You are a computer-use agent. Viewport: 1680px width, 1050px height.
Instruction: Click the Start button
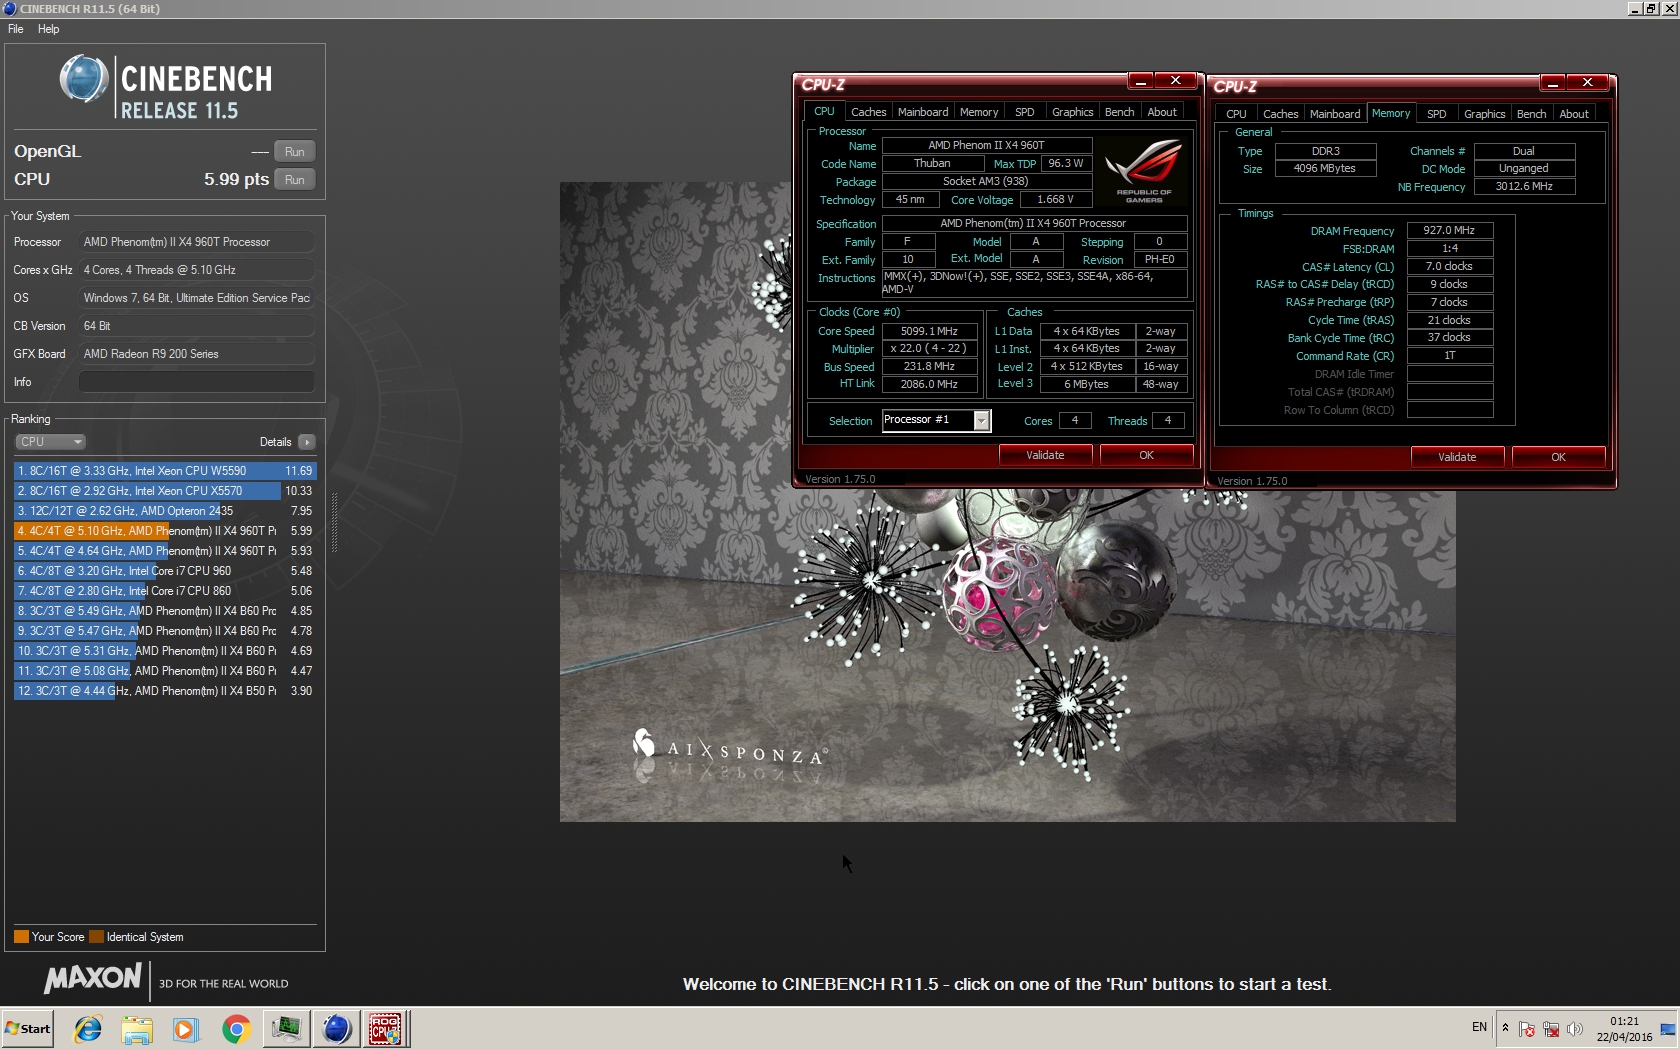coord(28,1029)
